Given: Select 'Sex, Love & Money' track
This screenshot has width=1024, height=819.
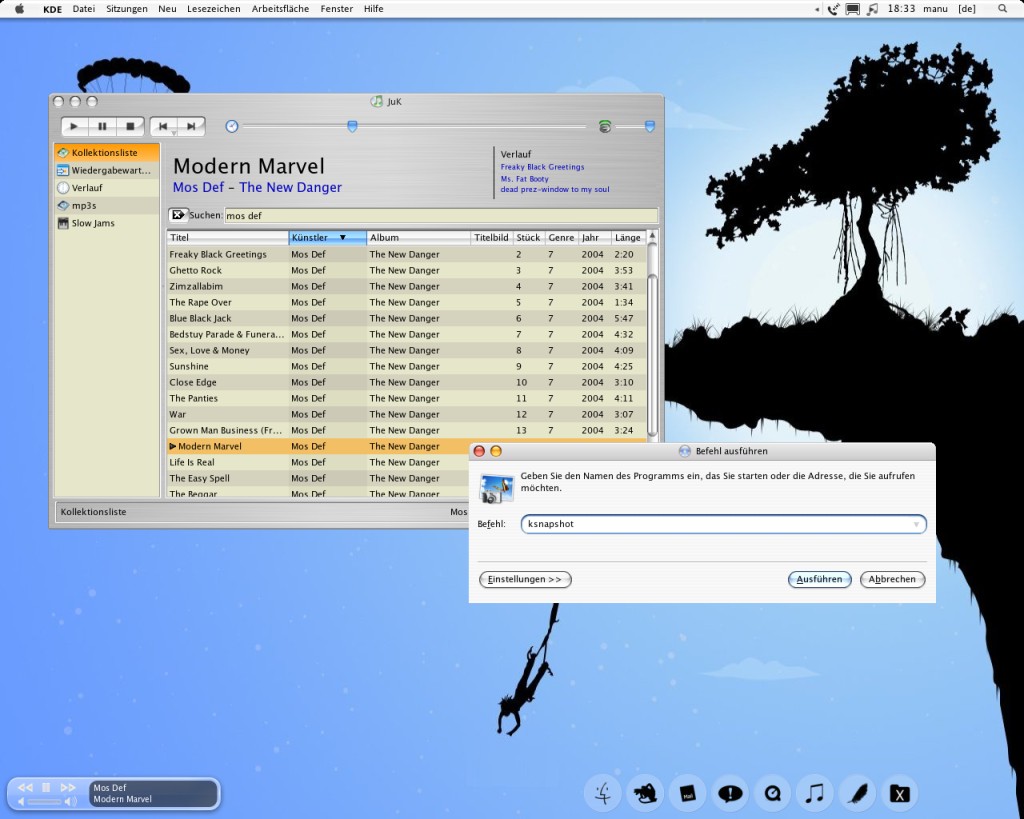Looking at the screenshot, I should coord(406,350).
